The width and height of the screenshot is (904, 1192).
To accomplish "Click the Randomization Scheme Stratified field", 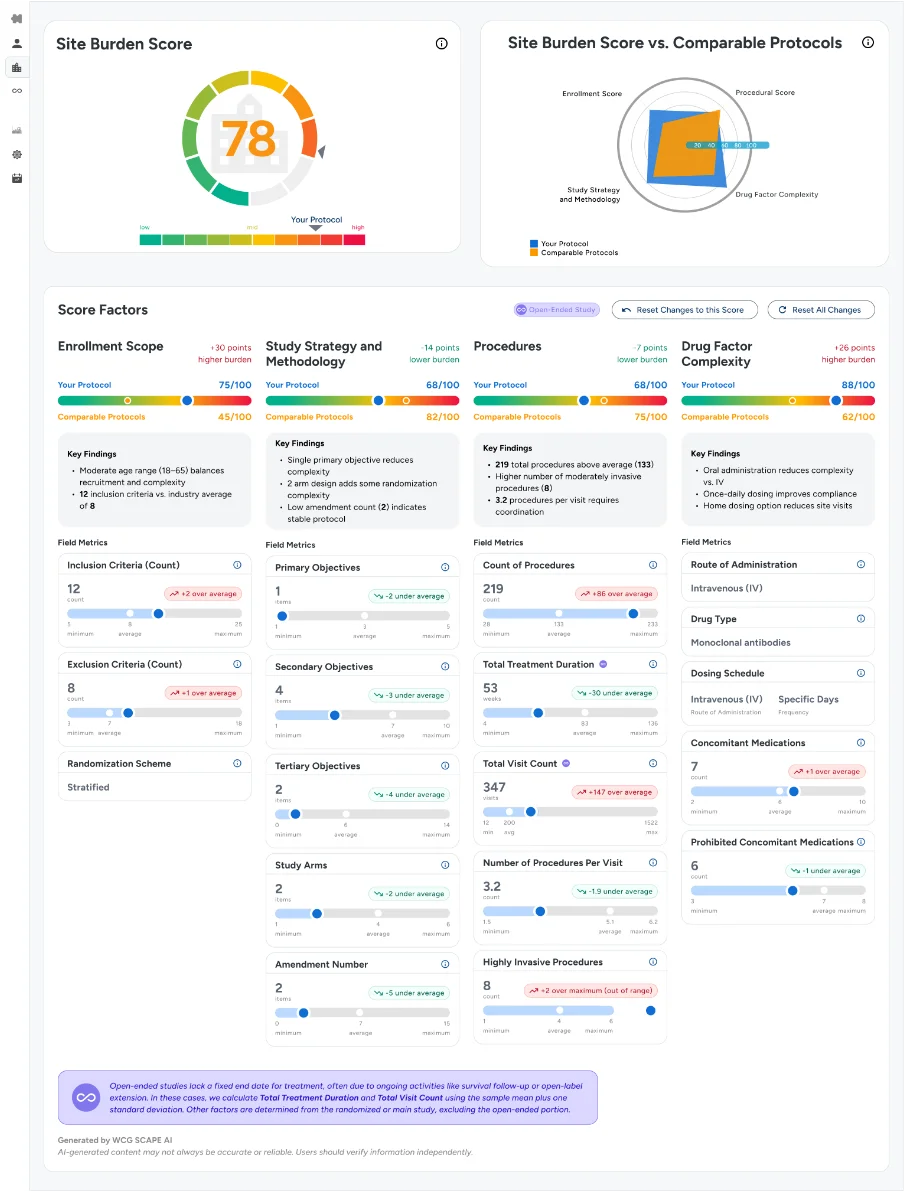I will pos(89,787).
